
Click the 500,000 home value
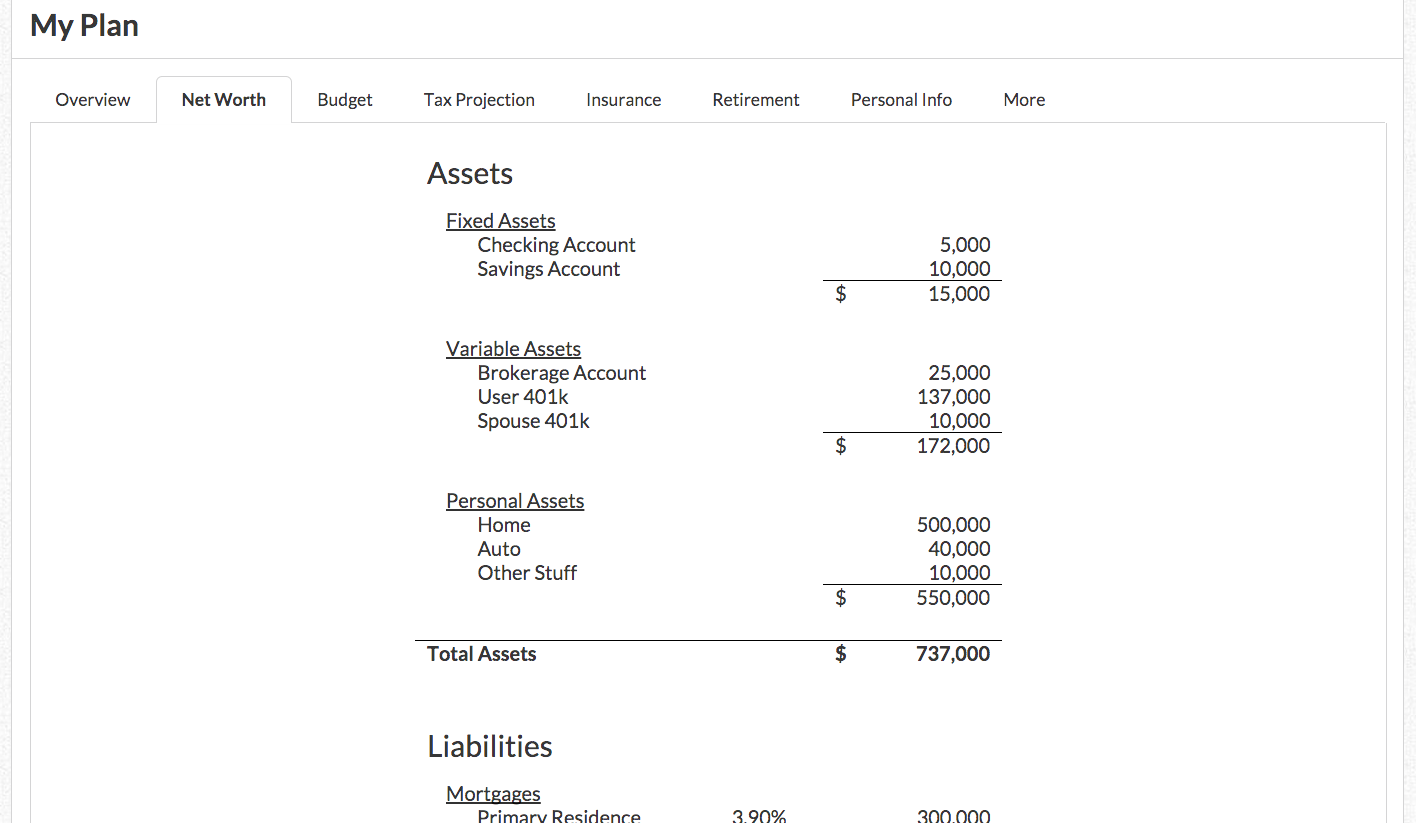(x=954, y=525)
